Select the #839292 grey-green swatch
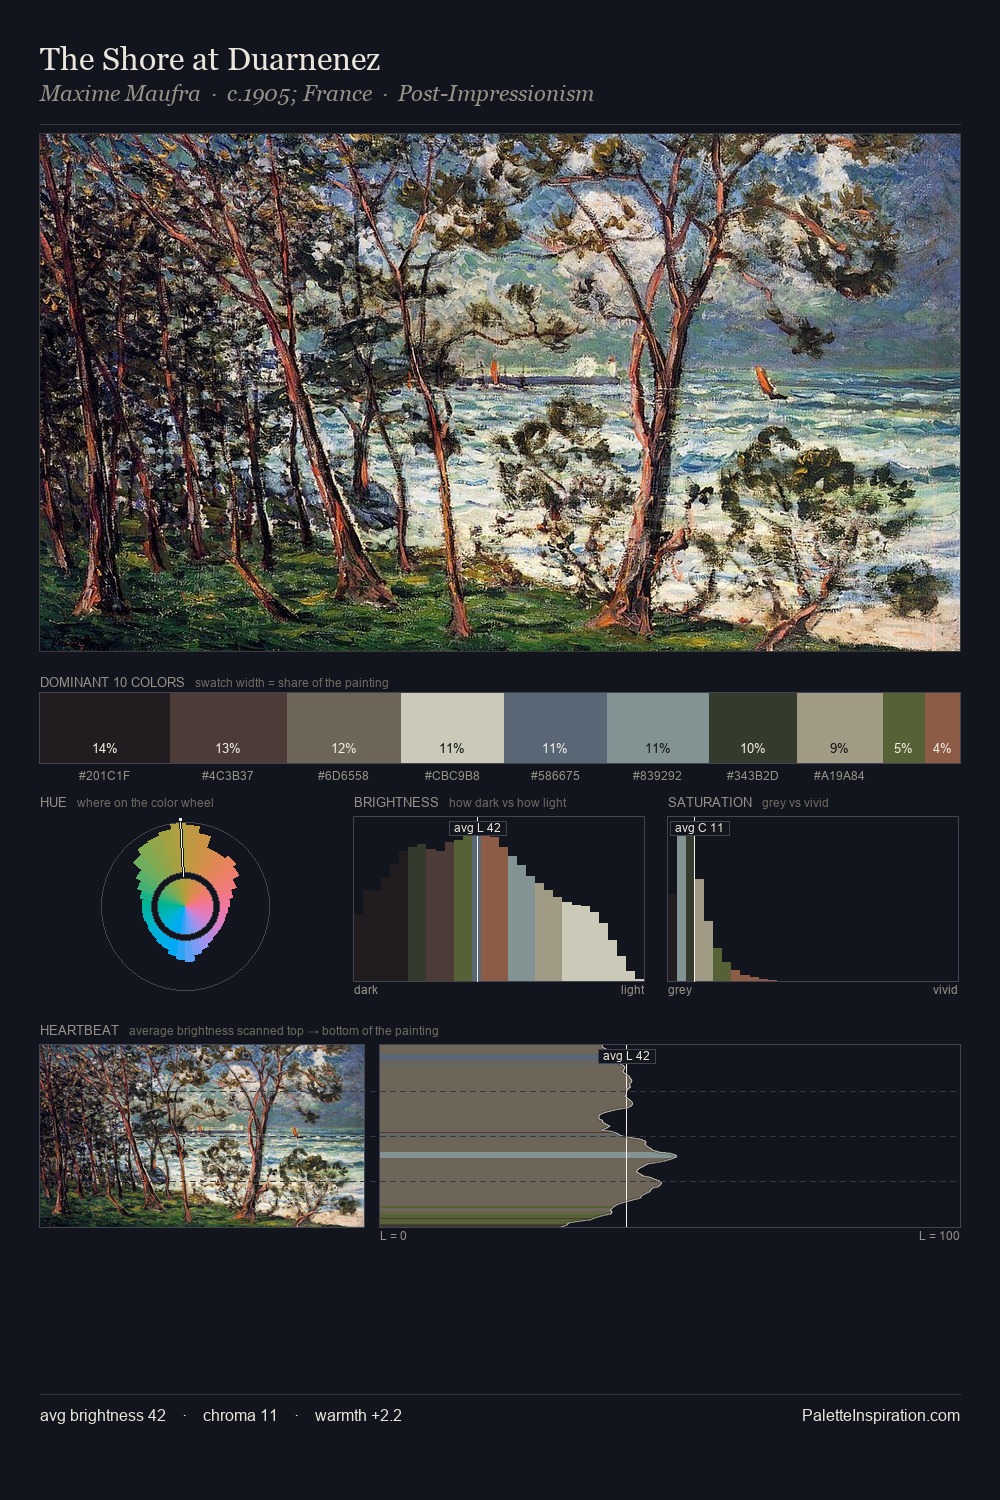Screen dimensions: 1000x1500 658,728
